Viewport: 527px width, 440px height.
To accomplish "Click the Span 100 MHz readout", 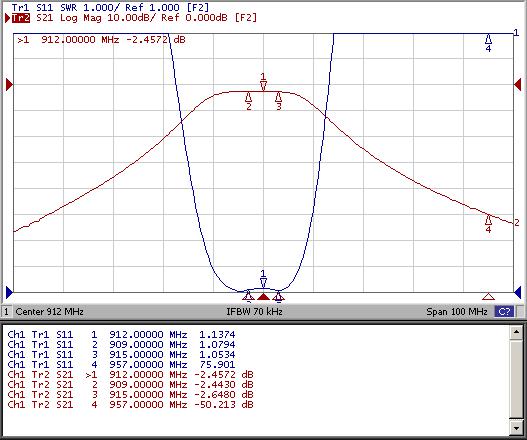I will coord(457,312).
